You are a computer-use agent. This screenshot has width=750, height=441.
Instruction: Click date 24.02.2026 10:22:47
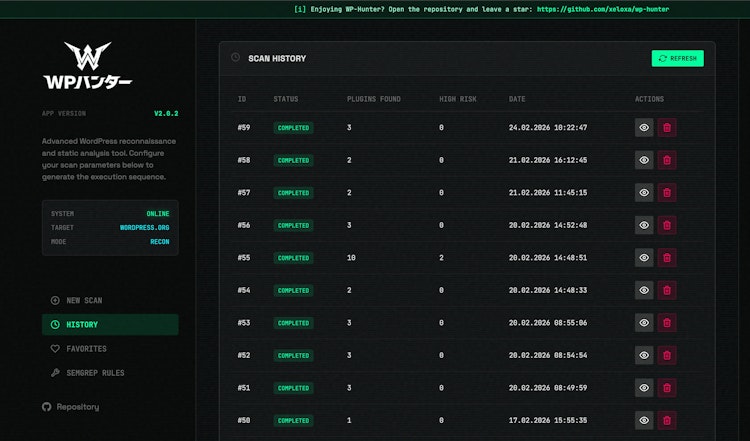coord(548,128)
